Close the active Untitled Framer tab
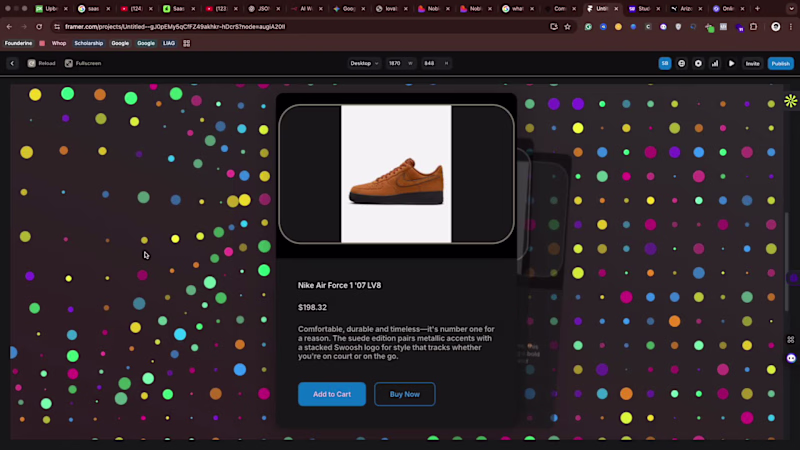This screenshot has height=450, width=800. (616, 9)
